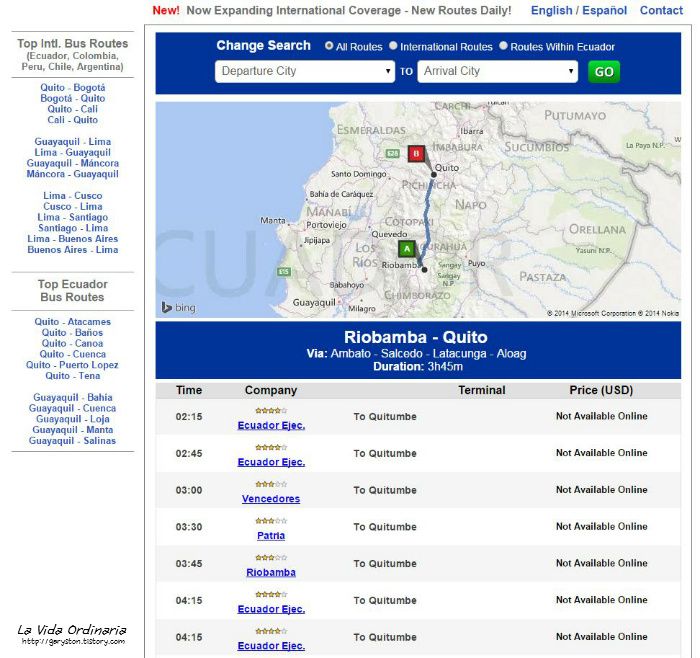Open Quito - Bogotá route
700x658 pixels.
coord(73,87)
